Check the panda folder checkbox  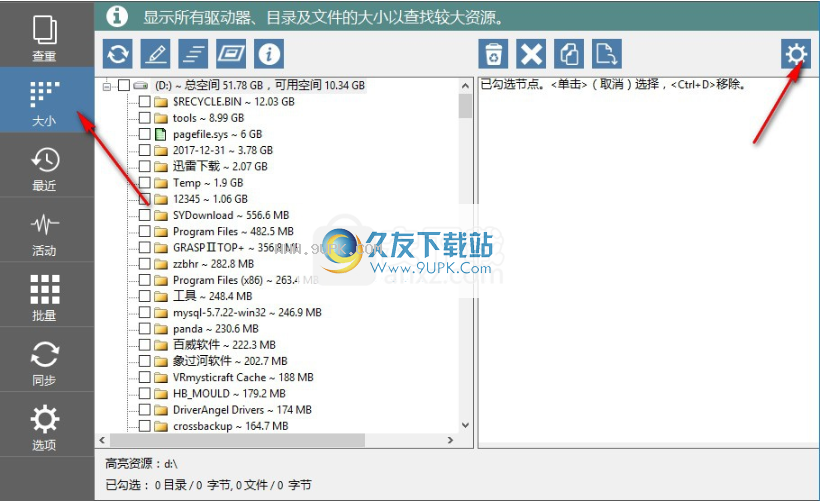[145, 329]
